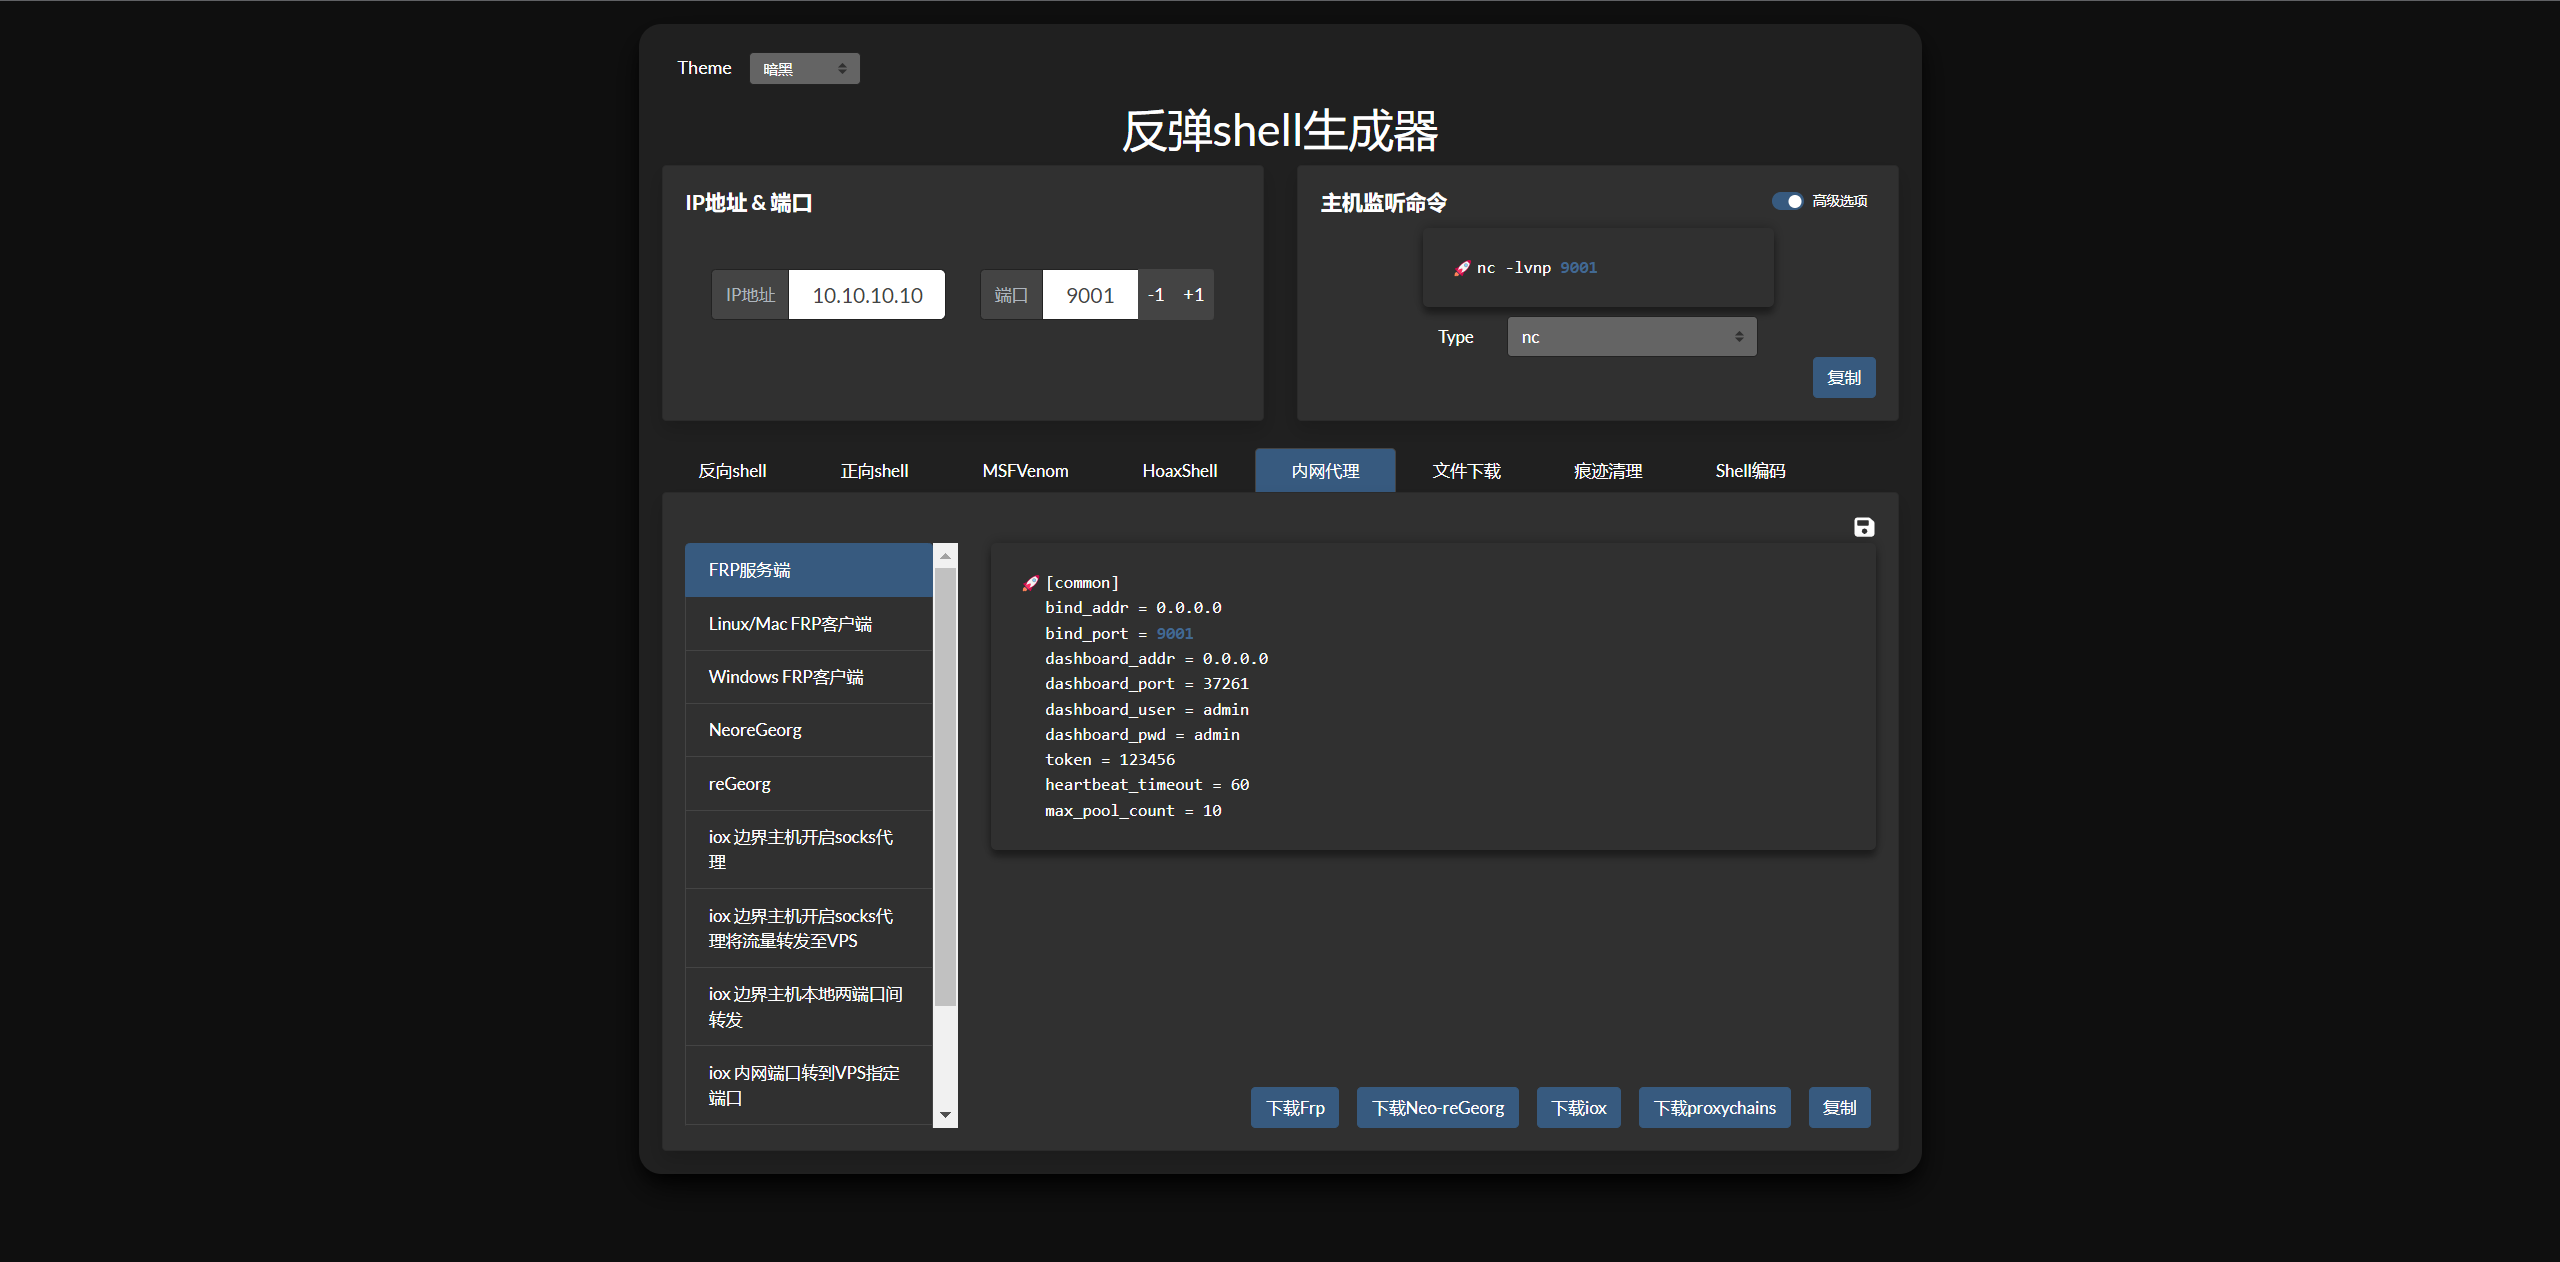Select iox socks代理将流量转发至VPS entry

(x=809, y=928)
